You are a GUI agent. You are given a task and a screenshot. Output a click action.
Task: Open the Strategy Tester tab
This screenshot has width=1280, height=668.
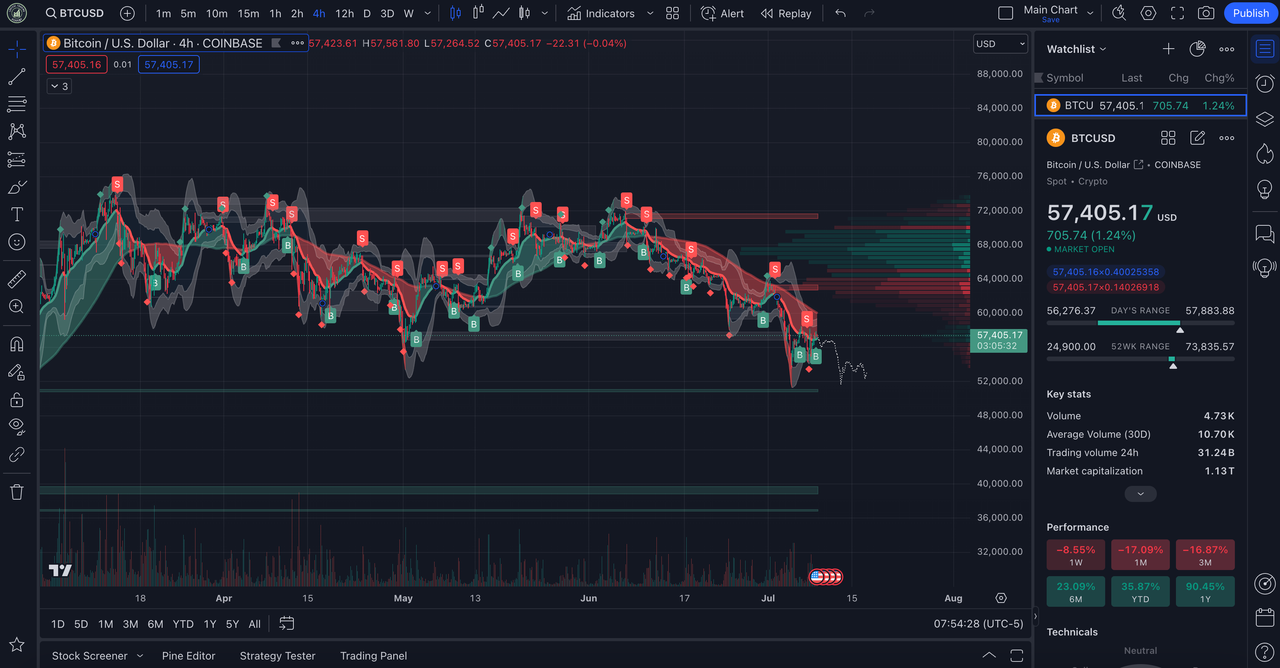pyautogui.click(x=277, y=656)
